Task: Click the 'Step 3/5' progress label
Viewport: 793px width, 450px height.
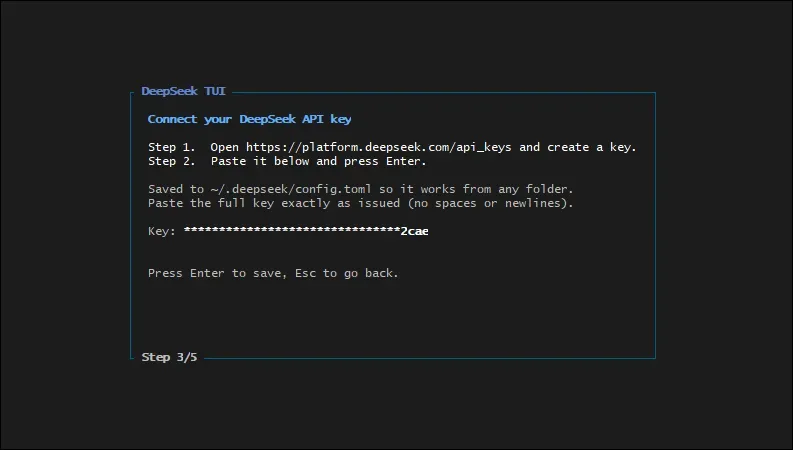Action: tap(169, 357)
